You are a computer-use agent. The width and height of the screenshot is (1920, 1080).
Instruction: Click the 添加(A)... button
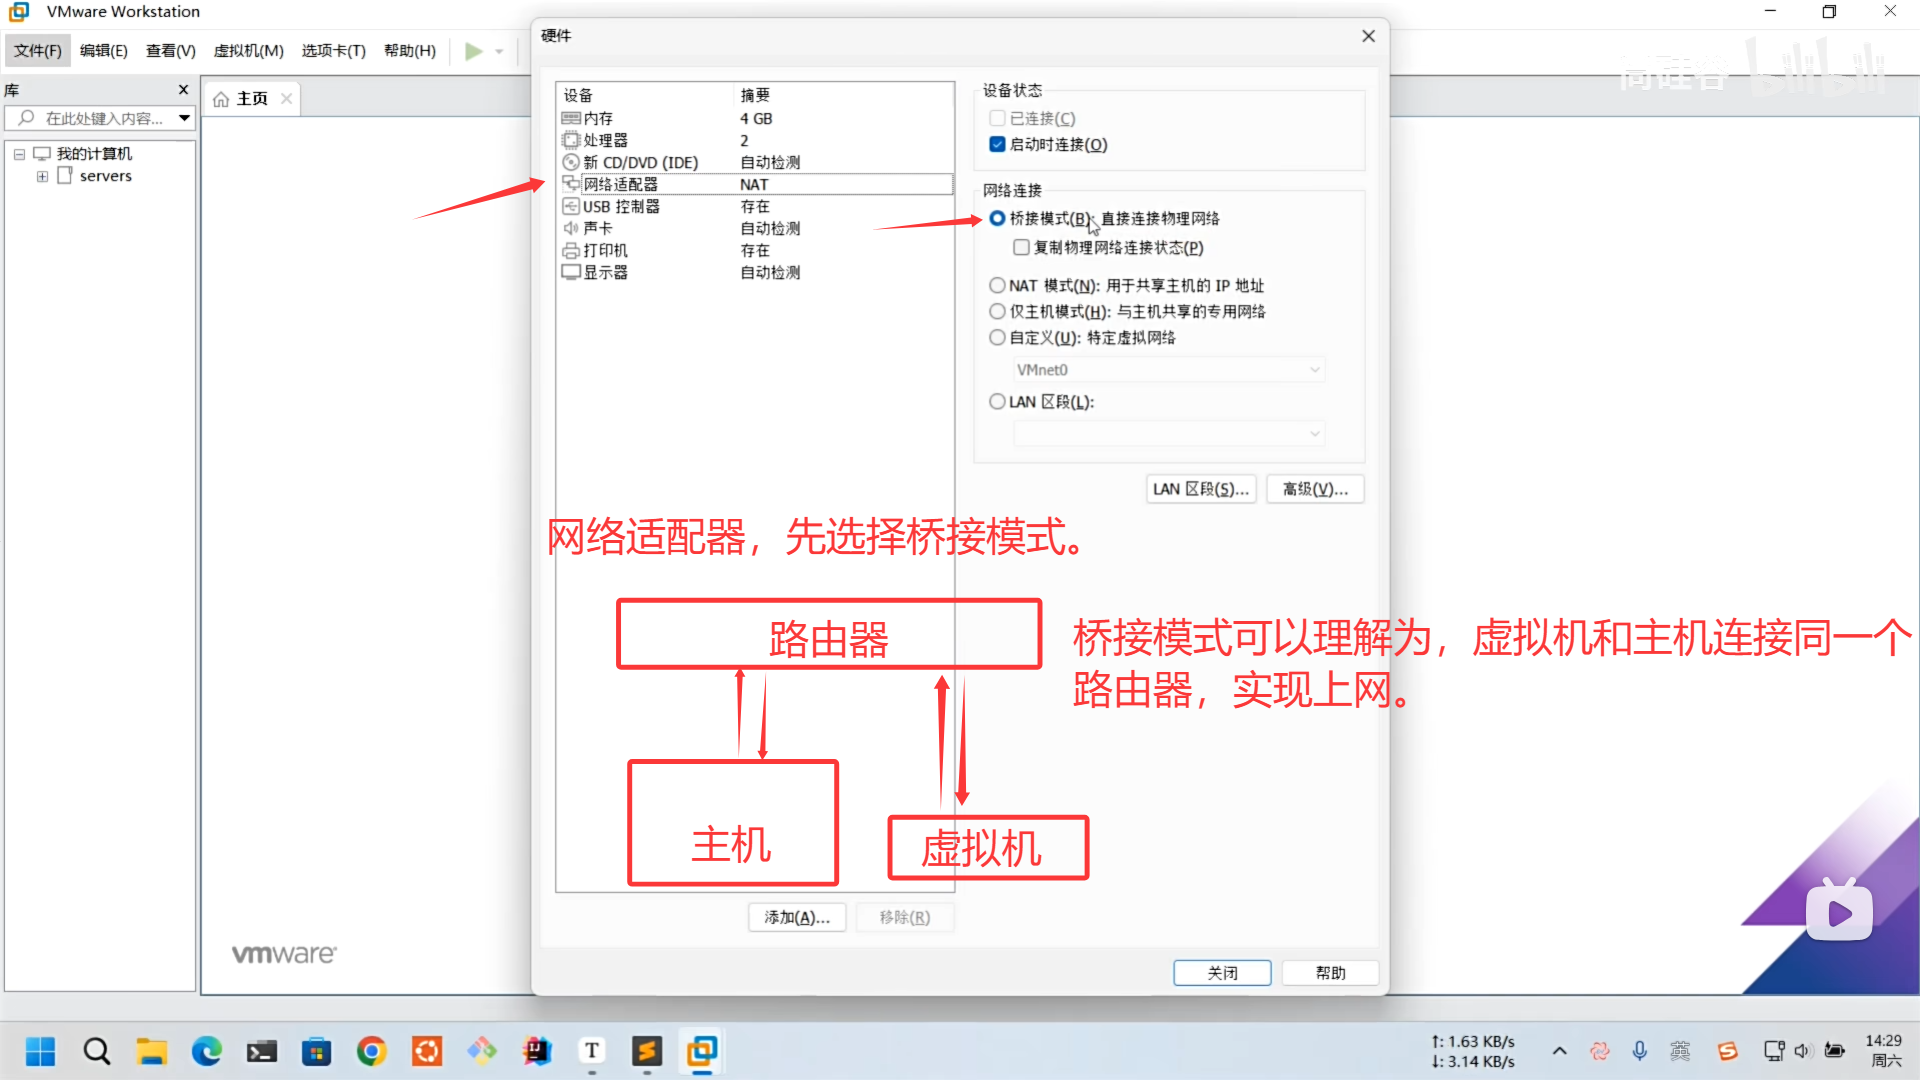coord(797,917)
